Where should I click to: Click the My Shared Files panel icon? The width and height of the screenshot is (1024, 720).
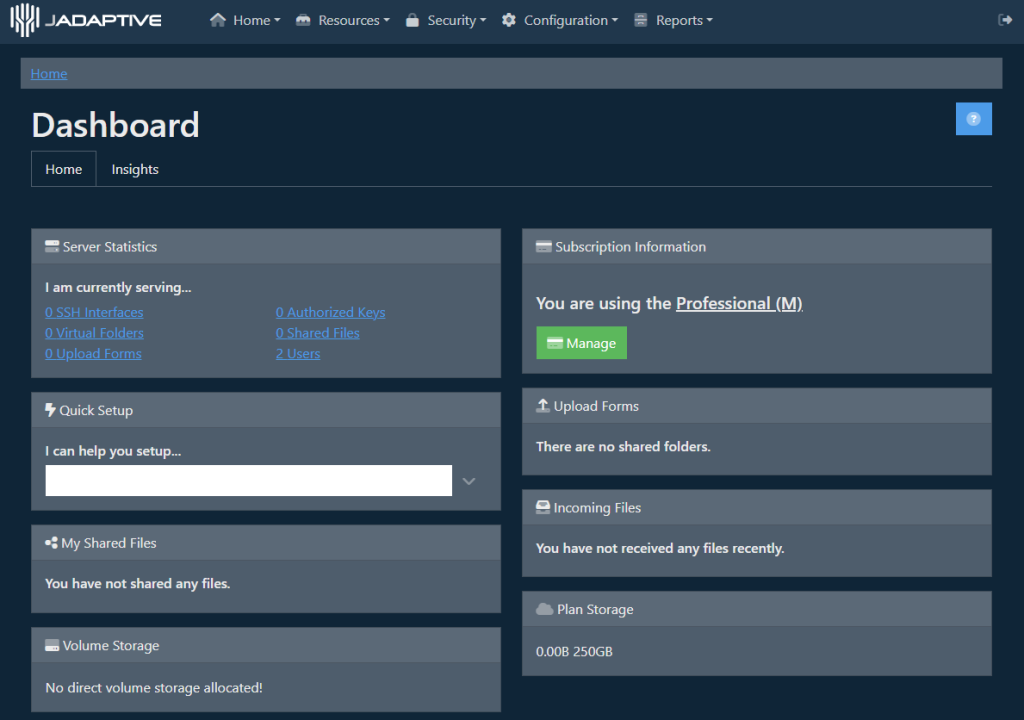[x=49, y=543]
